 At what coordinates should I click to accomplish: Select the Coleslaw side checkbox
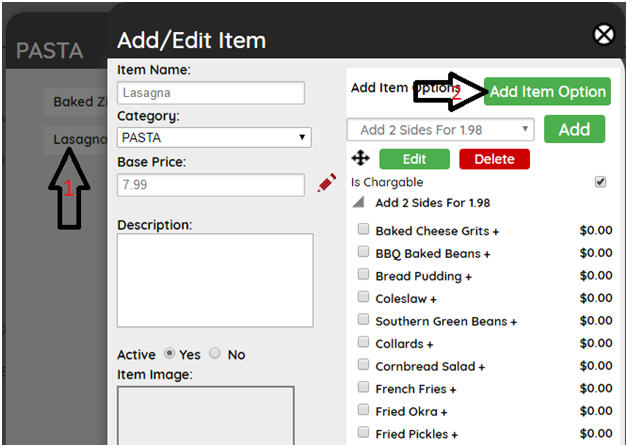click(x=364, y=298)
